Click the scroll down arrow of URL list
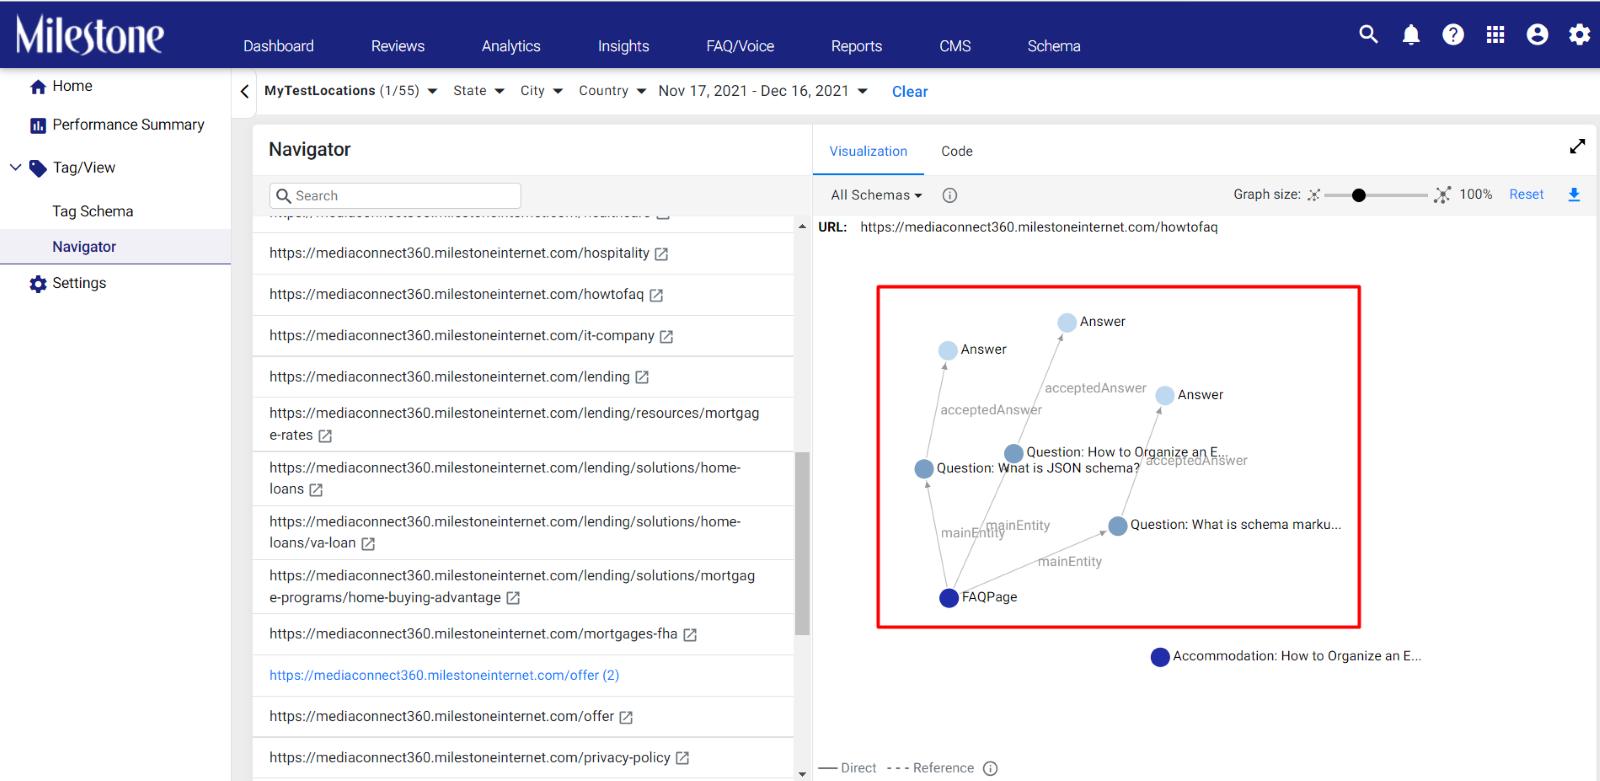1600x781 pixels. coord(802,773)
